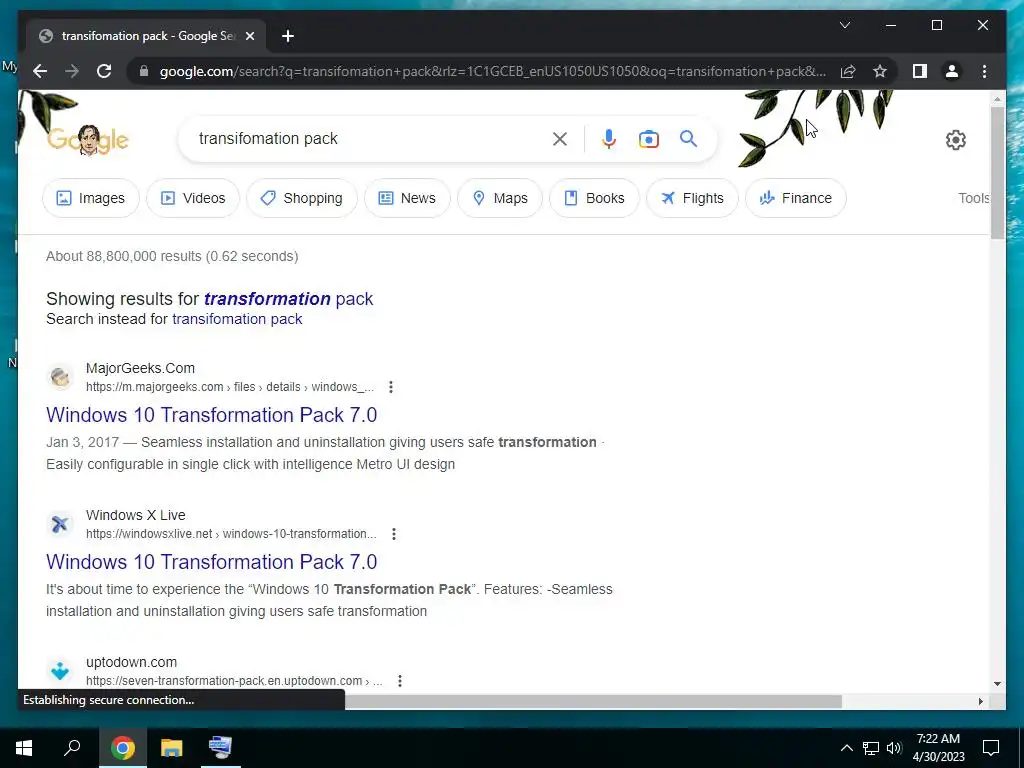Click the Google doodle logo

pos(88,140)
